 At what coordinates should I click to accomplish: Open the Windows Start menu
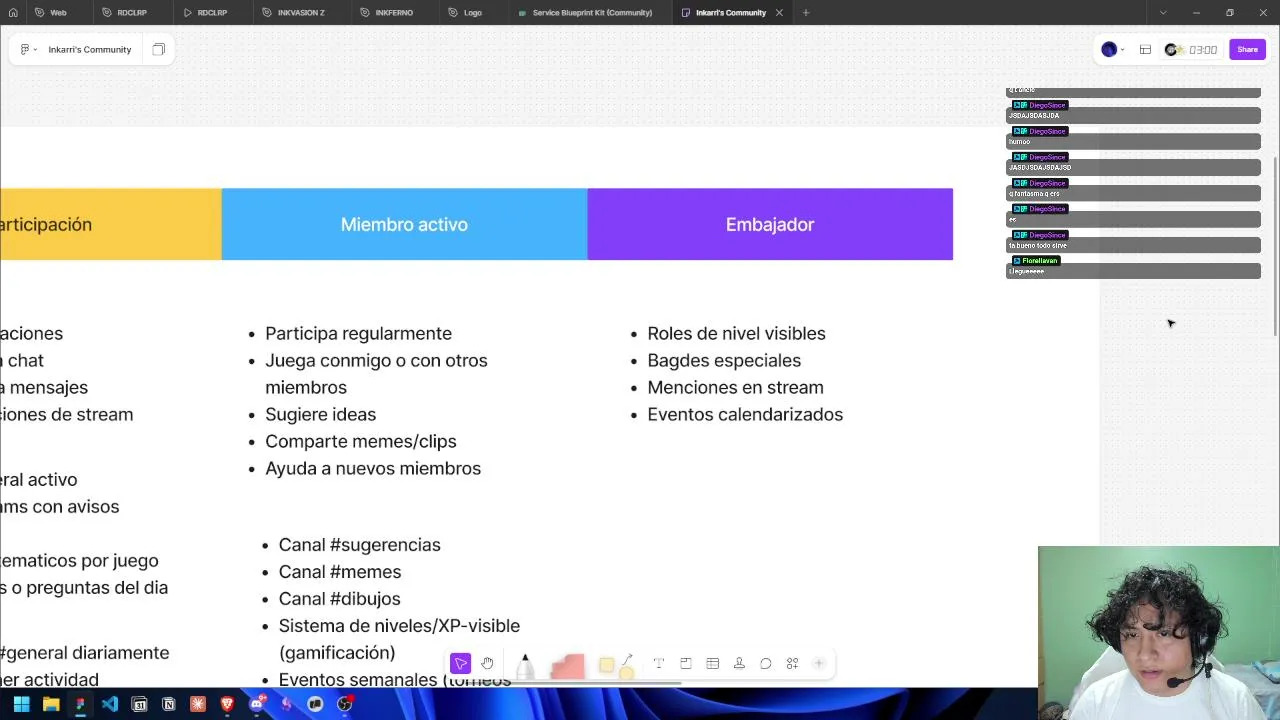coord(21,704)
